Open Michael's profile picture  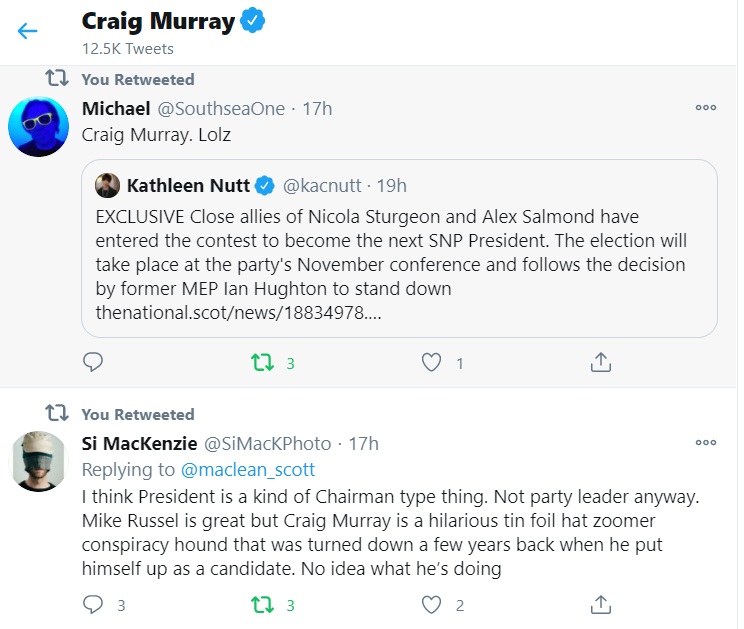(x=38, y=127)
